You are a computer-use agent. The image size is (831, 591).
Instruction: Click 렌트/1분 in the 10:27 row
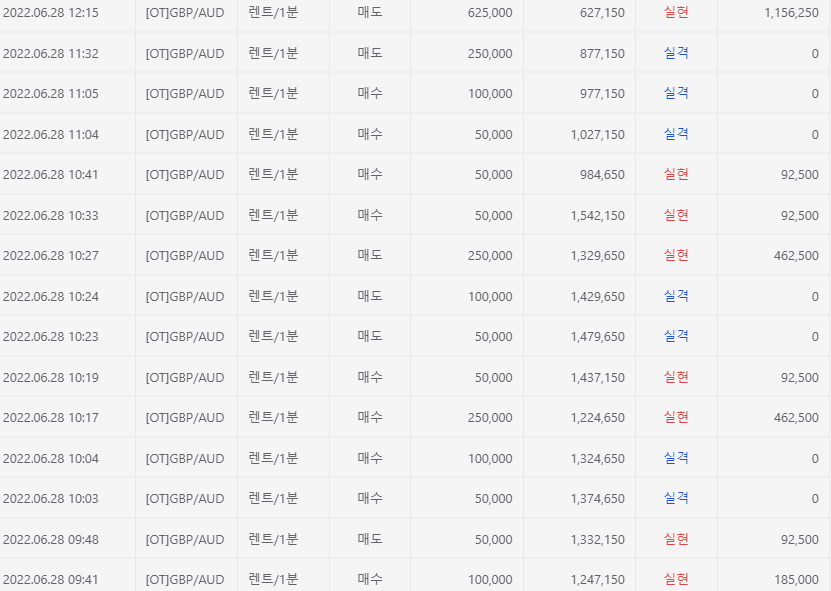pos(273,255)
